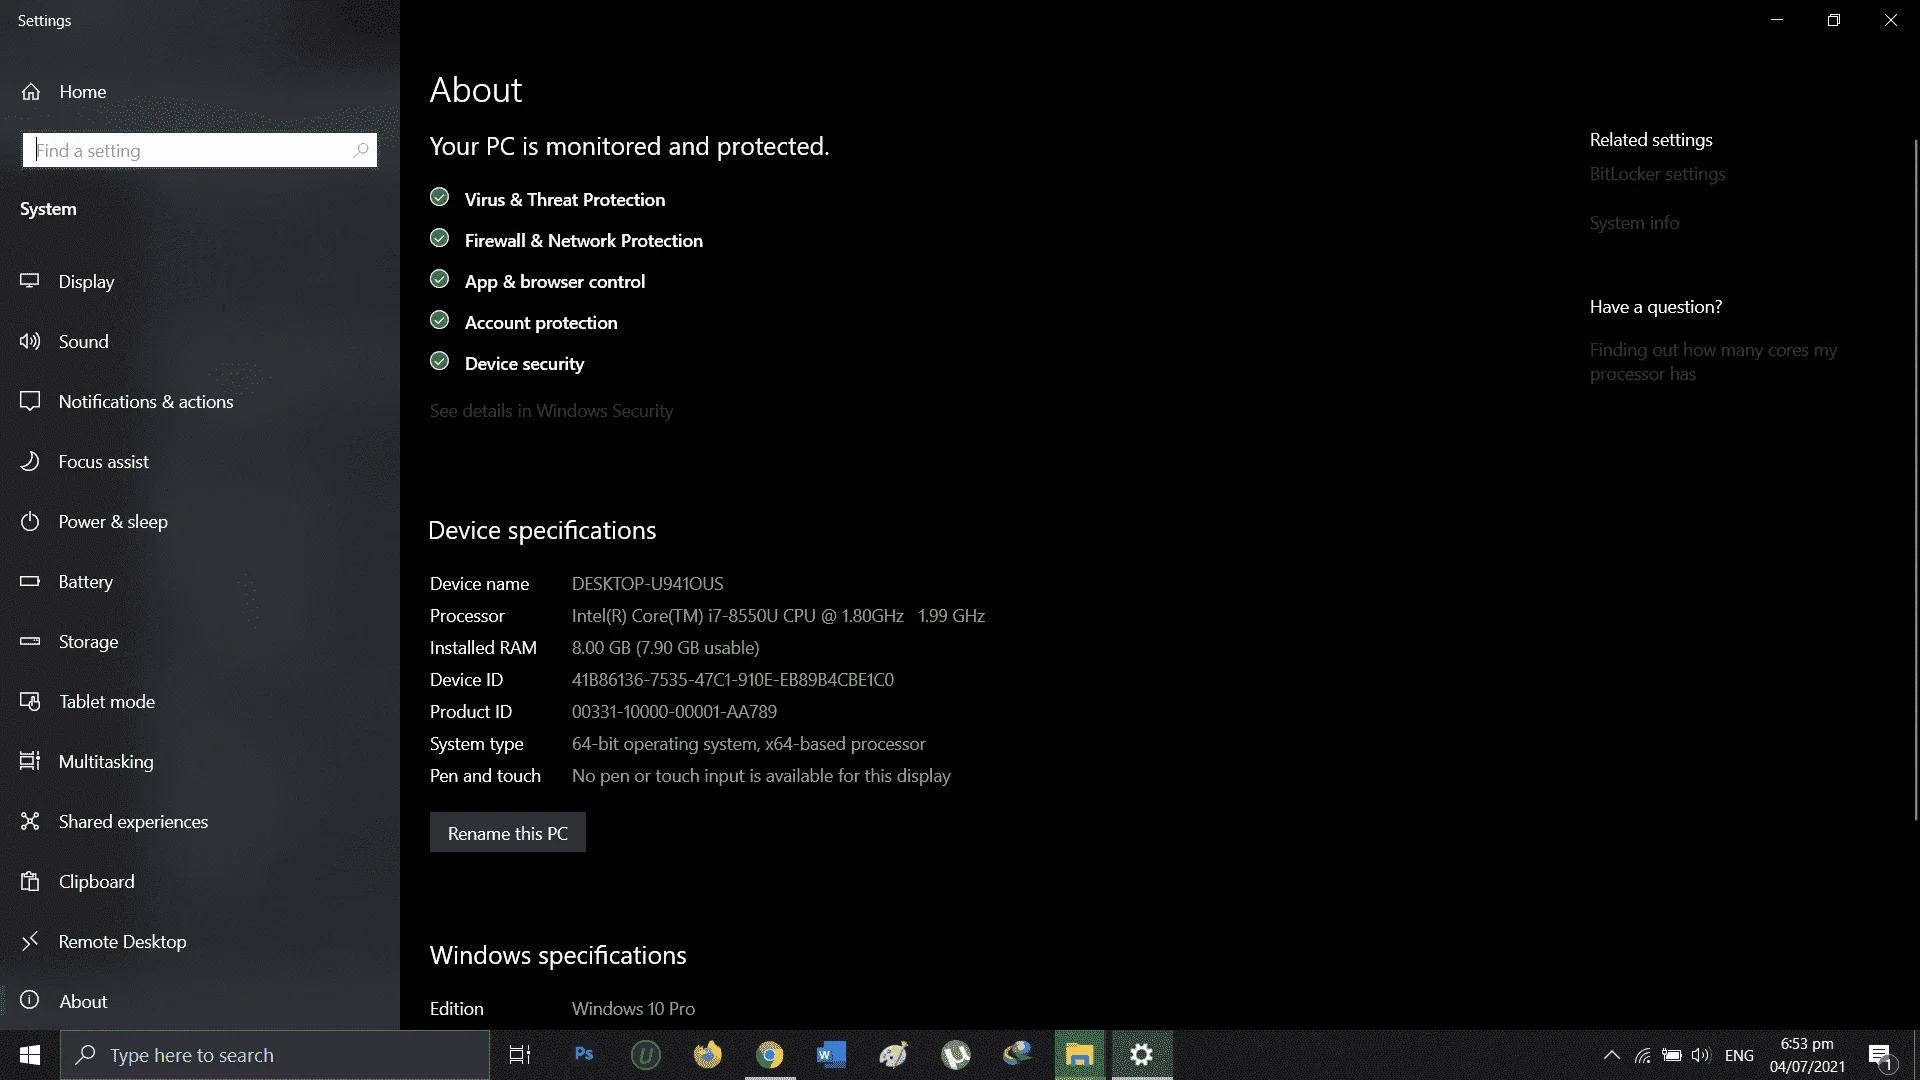Click the Windows Start button
The image size is (1920, 1080).
tap(30, 1055)
